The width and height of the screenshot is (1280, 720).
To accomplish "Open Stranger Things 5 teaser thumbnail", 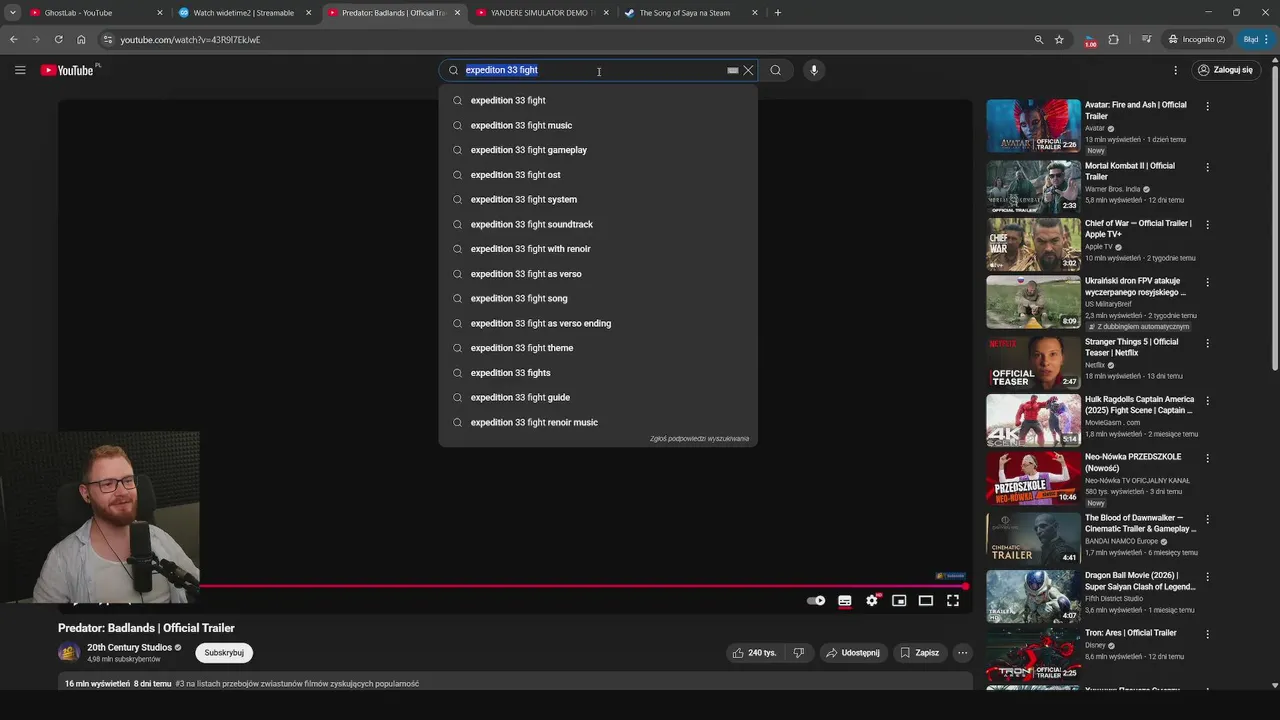I will point(1033,362).
